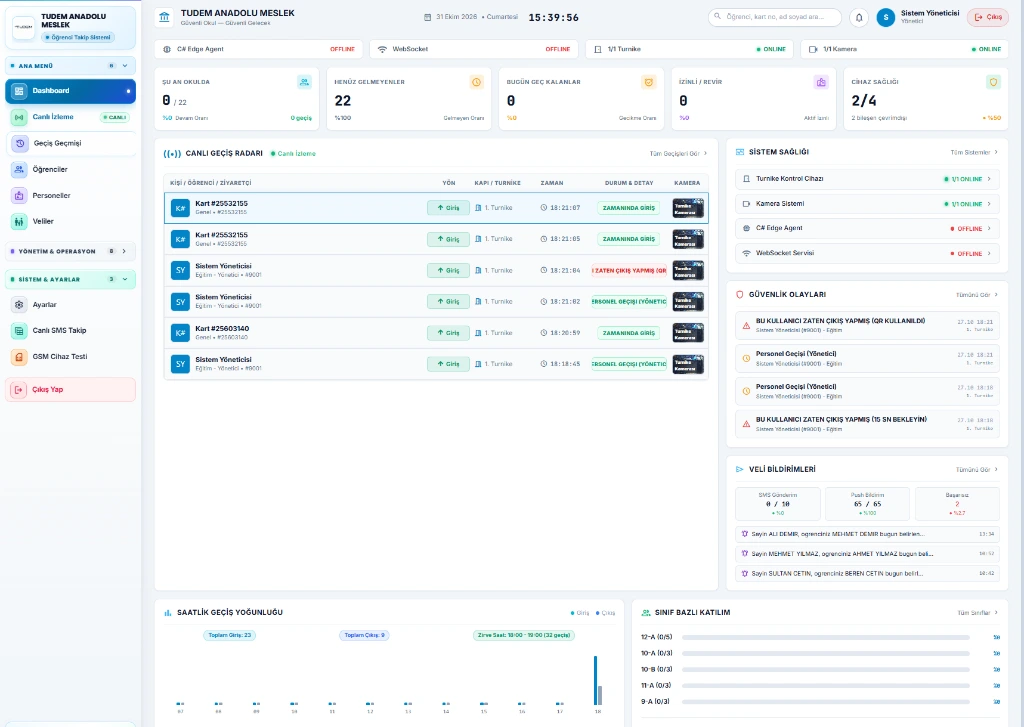The image size is (1024, 727).
Task: Click the 10-B class attendance progress bar
Action: pos(825,670)
